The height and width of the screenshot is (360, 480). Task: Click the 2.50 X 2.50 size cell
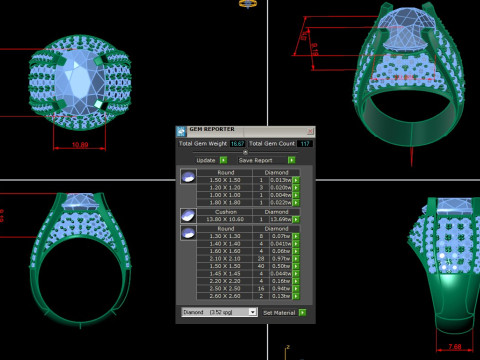[225, 289]
